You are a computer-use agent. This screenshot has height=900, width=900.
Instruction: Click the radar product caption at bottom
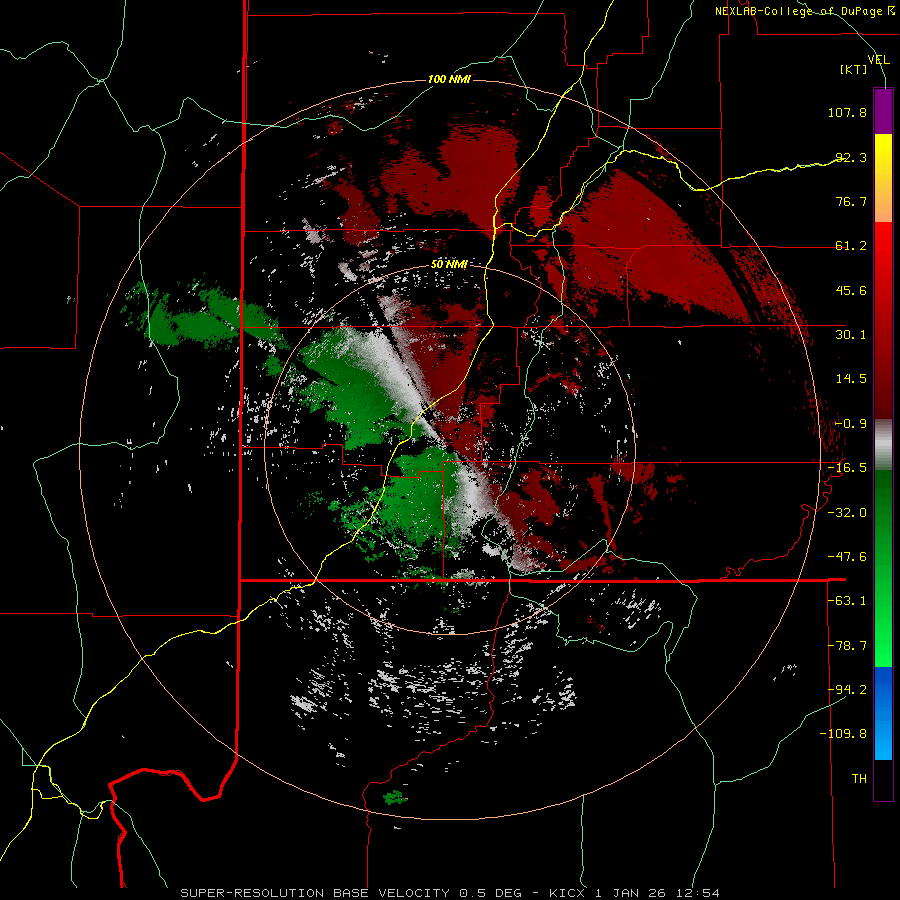tap(450, 893)
